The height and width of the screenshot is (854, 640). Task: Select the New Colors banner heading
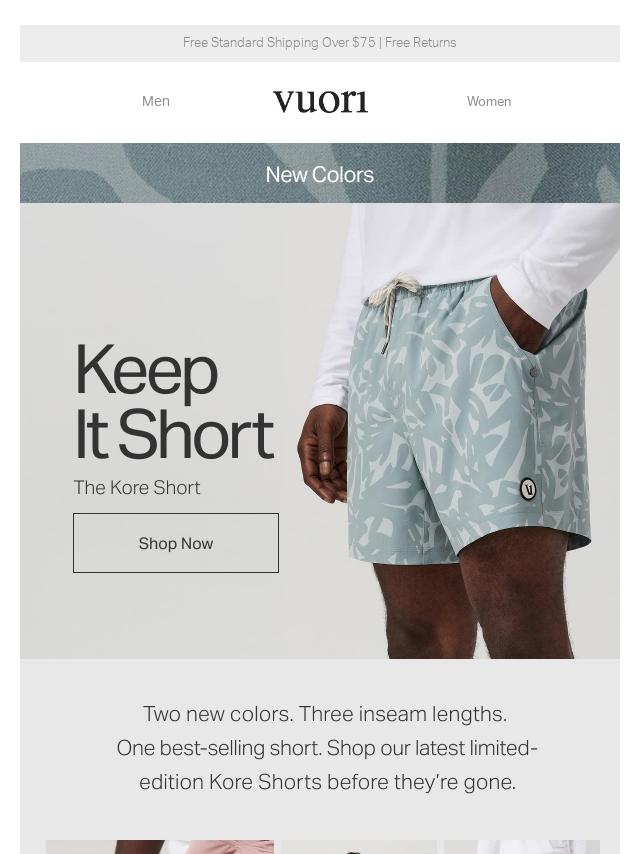click(x=320, y=175)
